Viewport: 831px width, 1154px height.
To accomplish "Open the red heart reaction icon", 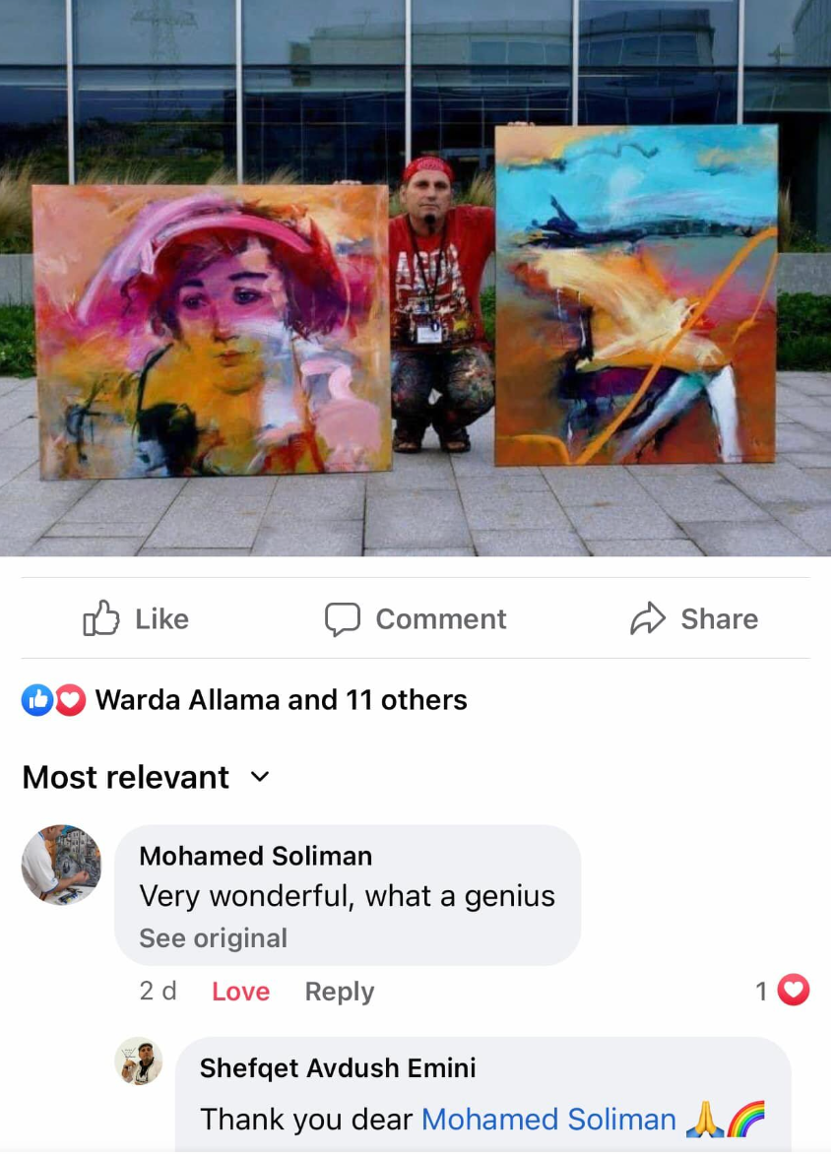I will point(71,700).
